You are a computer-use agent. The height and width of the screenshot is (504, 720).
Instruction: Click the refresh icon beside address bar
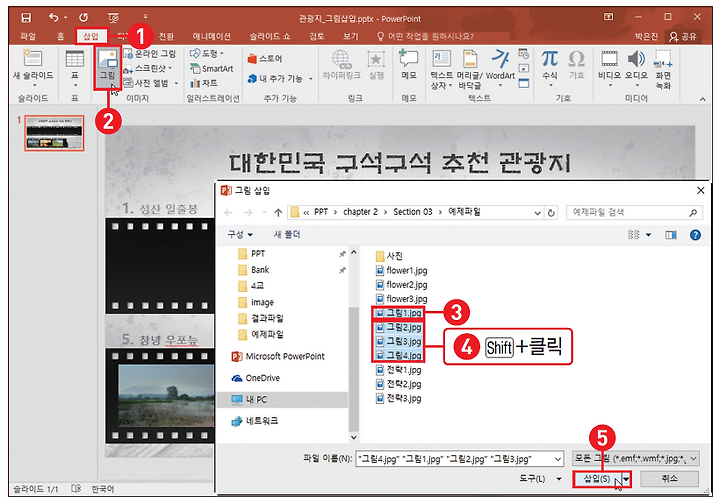[x=551, y=213]
